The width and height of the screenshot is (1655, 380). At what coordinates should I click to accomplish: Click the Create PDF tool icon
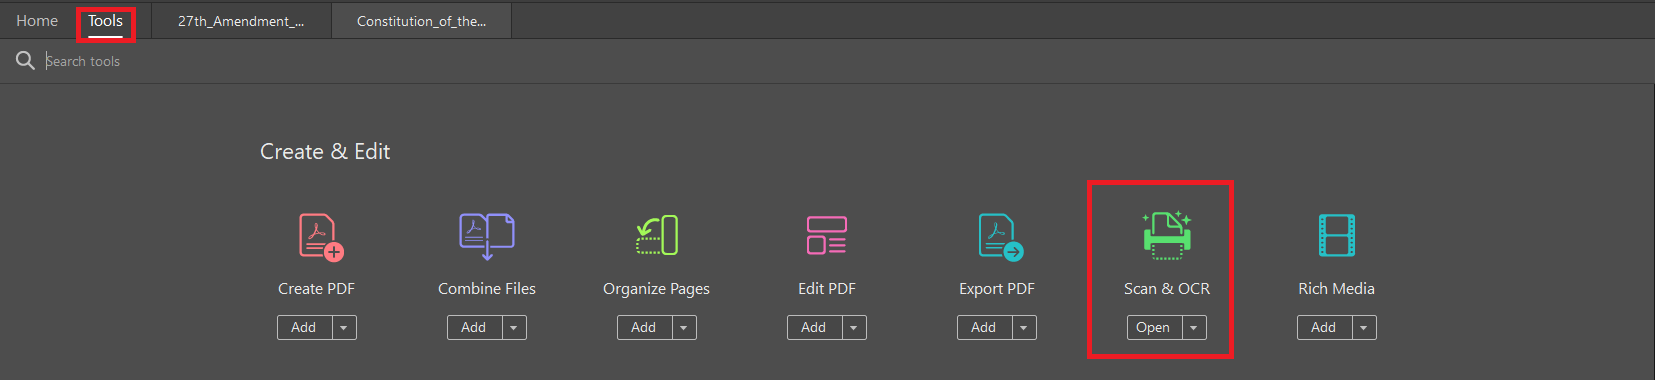pos(321,237)
